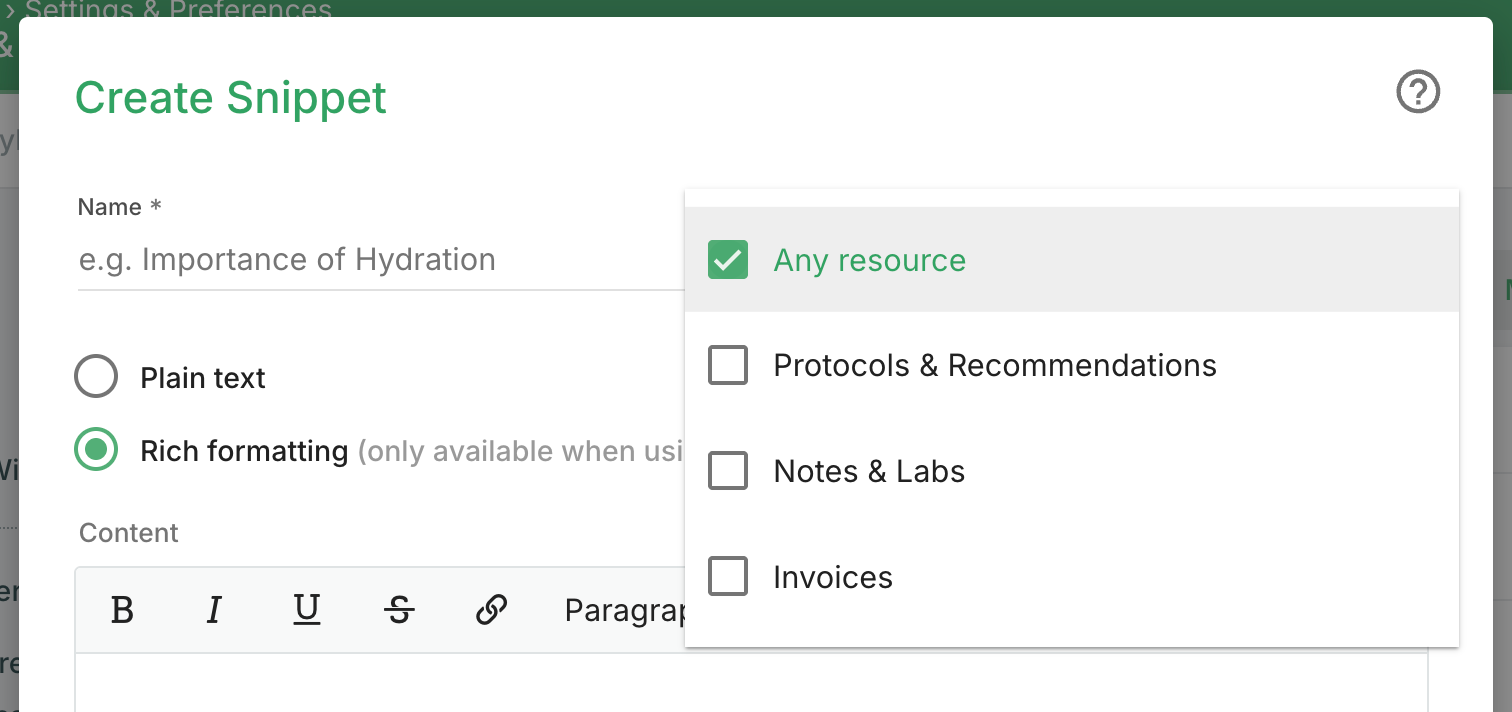This screenshot has width=1512, height=712.
Task: Enable strikethrough in the editor toolbar
Action: click(x=399, y=610)
